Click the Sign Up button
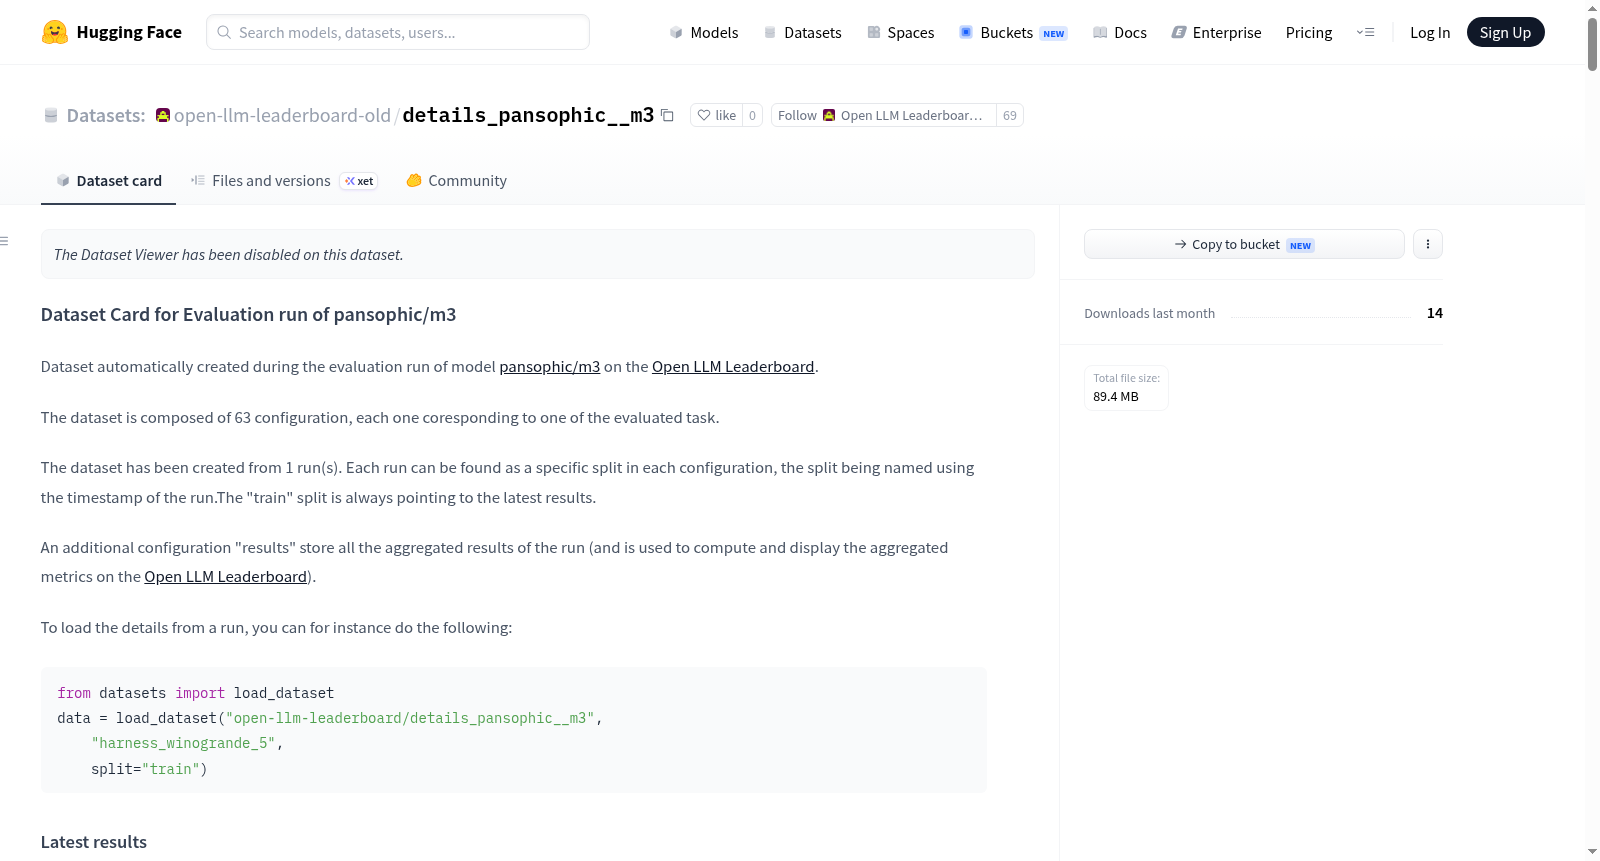1600x861 pixels. [1505, 33]
